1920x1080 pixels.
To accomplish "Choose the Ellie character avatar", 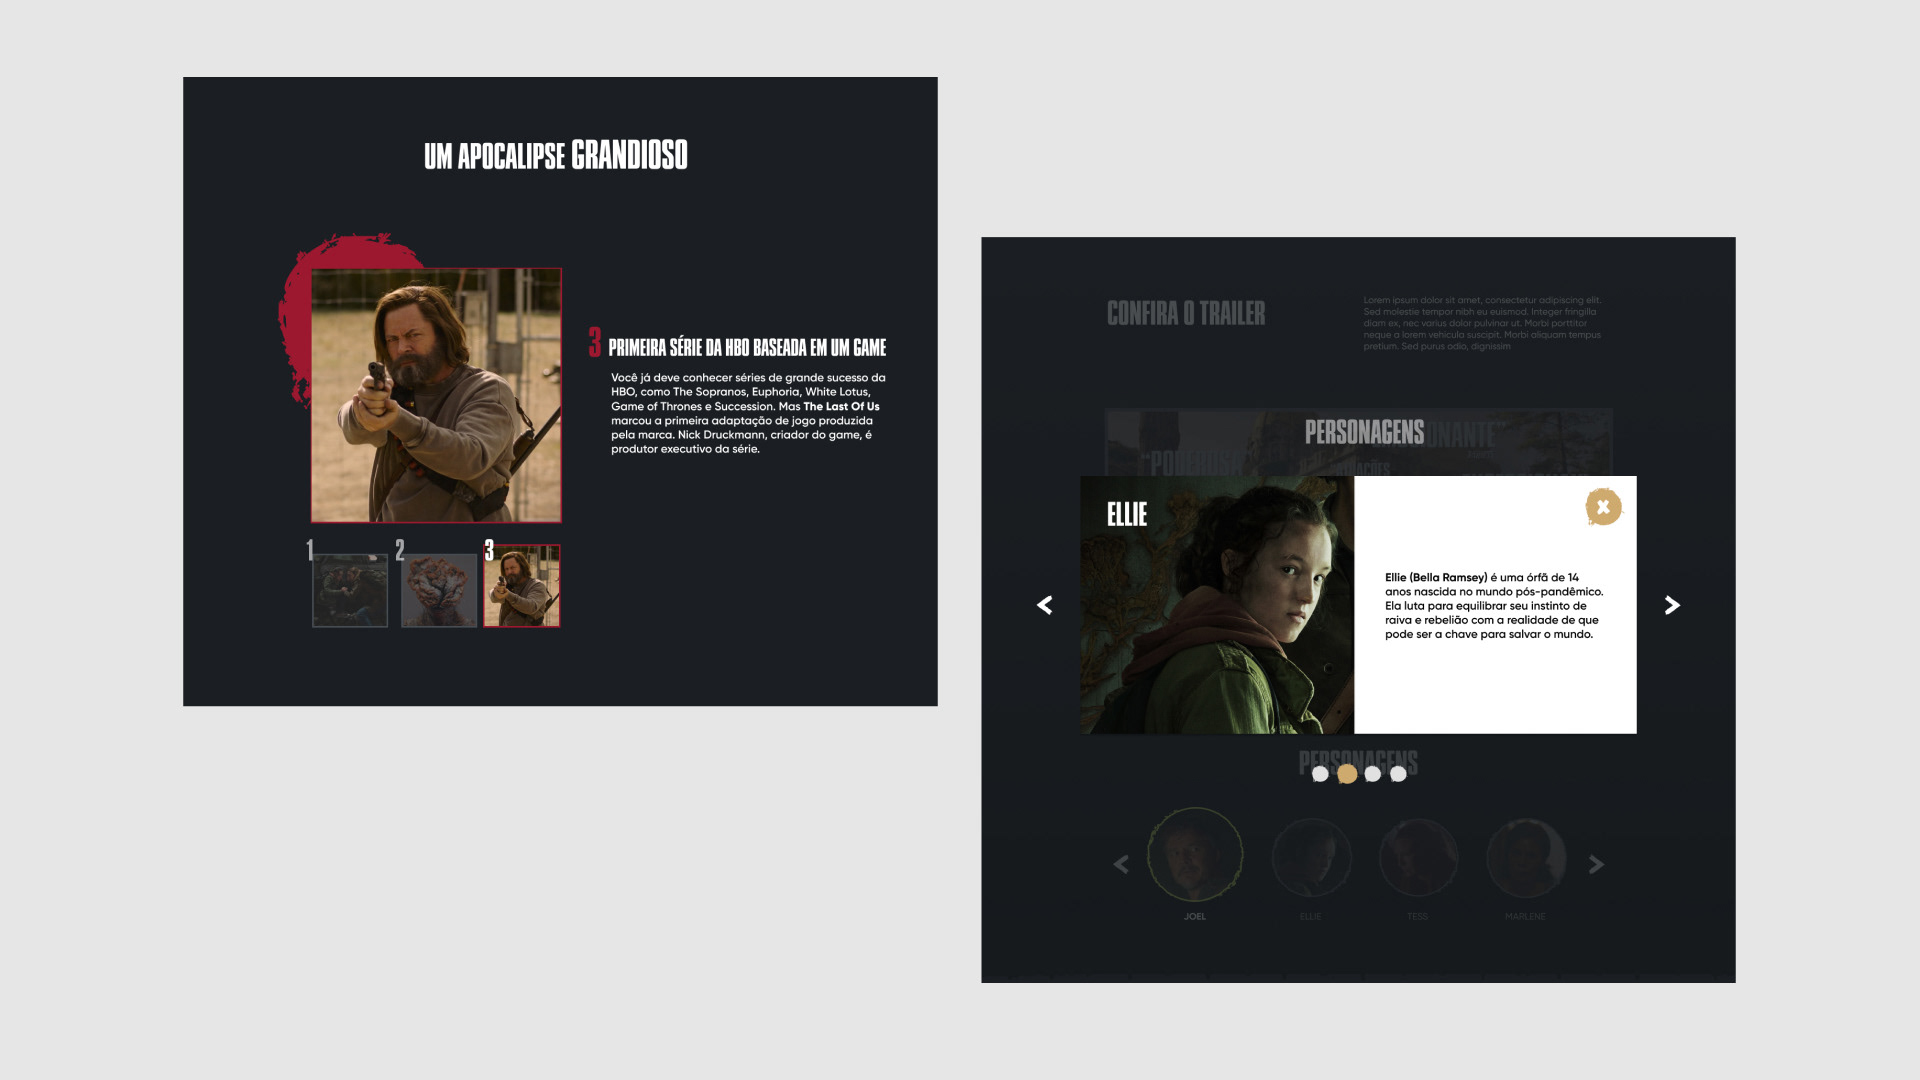I will coord(1311,858).
